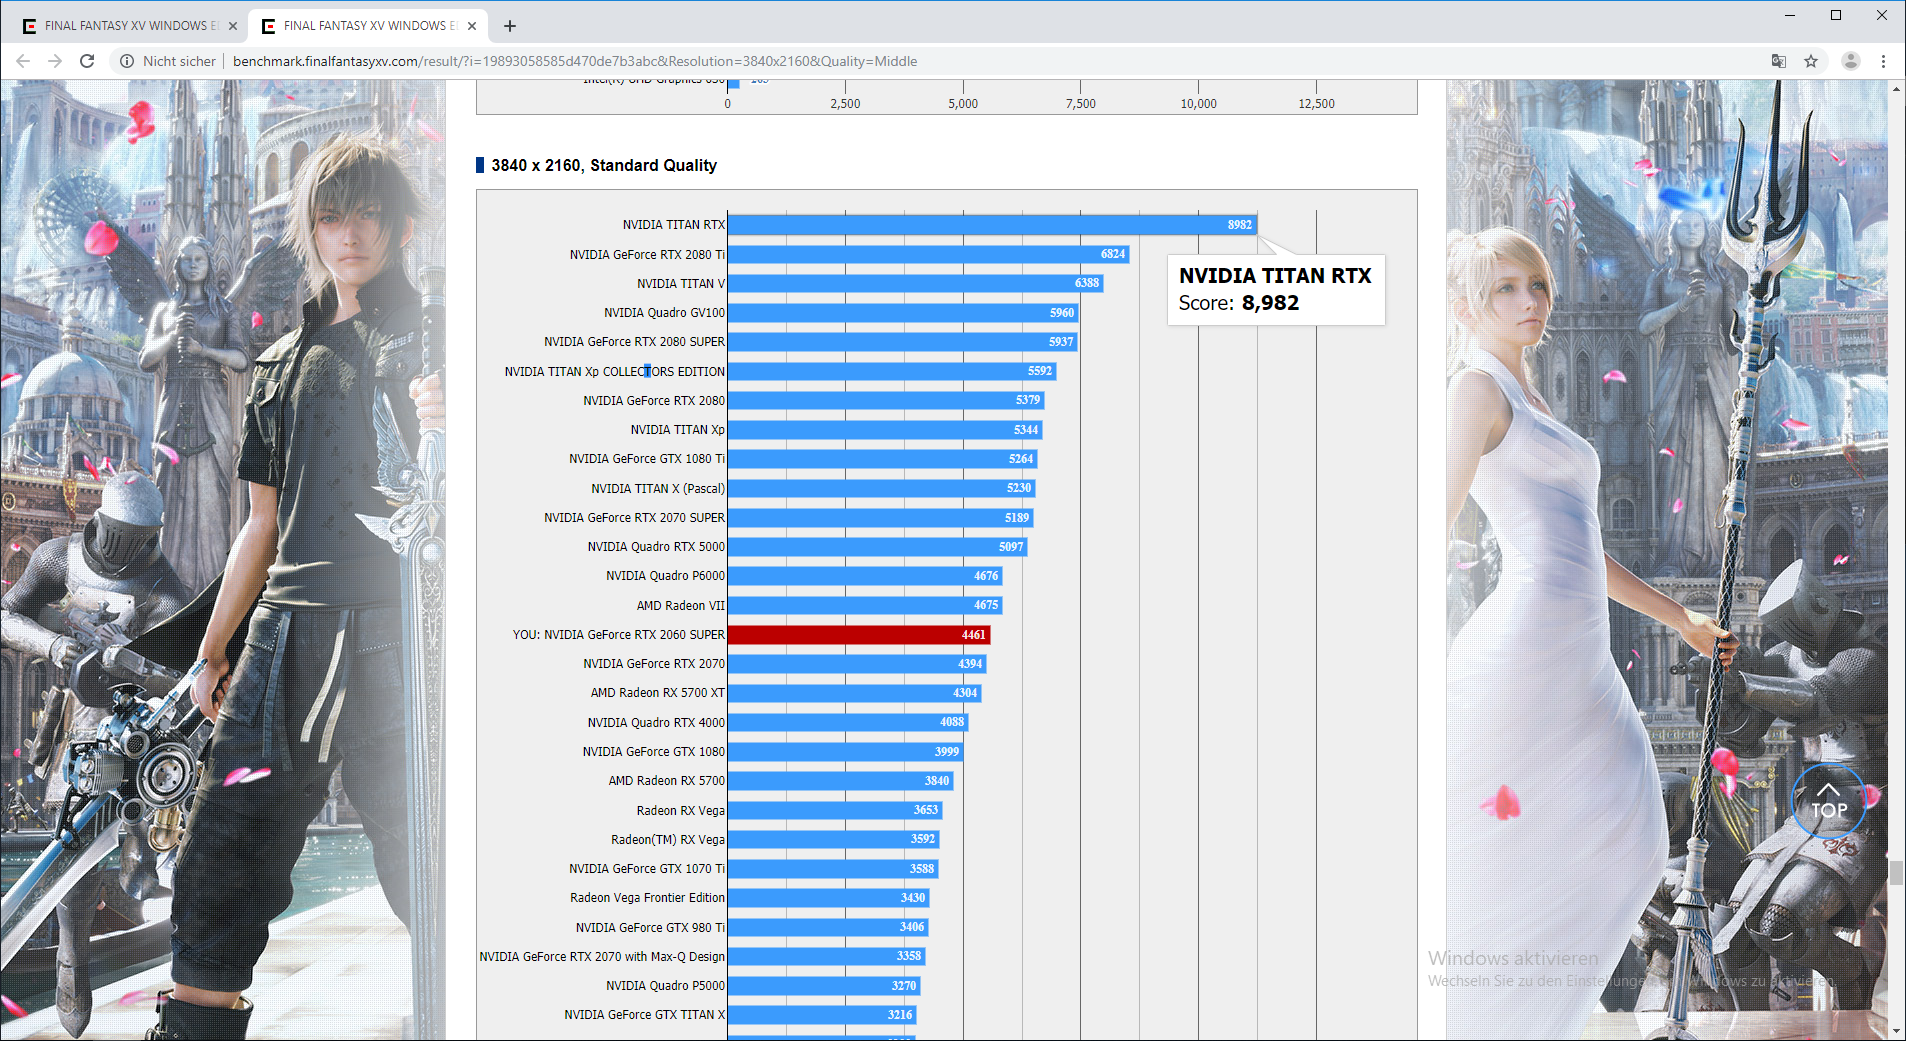Click the 3999 score on GTX 1080 bar

tap(947, 752)
